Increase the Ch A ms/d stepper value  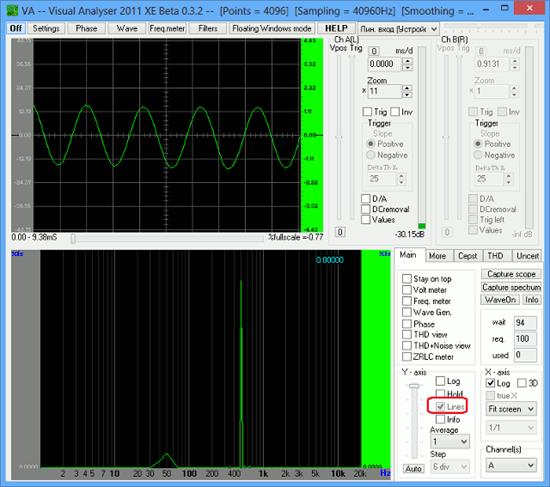407,61
